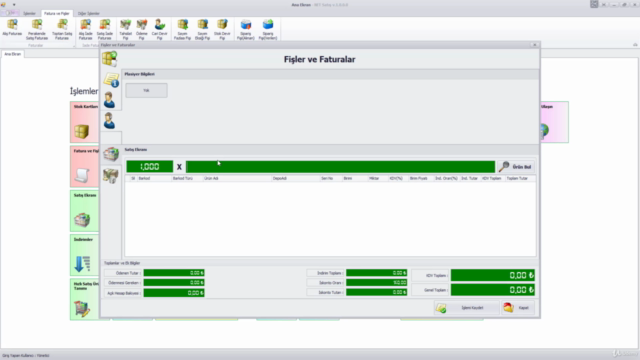Switch to the Diğer İşlemler ribbon tab
The height and width of the screenshot is (360, 640).
tap(89, 13)
